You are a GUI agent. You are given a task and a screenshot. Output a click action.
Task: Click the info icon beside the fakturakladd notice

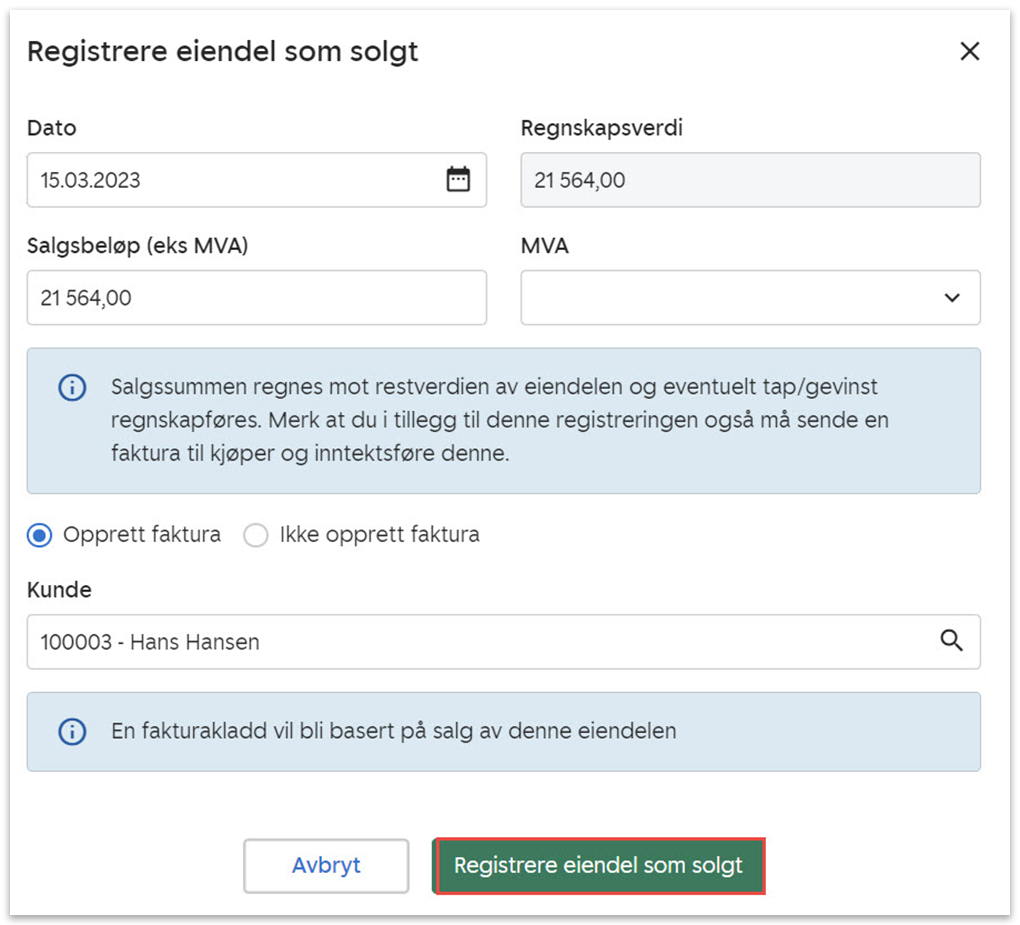click(x=72, y=731)
